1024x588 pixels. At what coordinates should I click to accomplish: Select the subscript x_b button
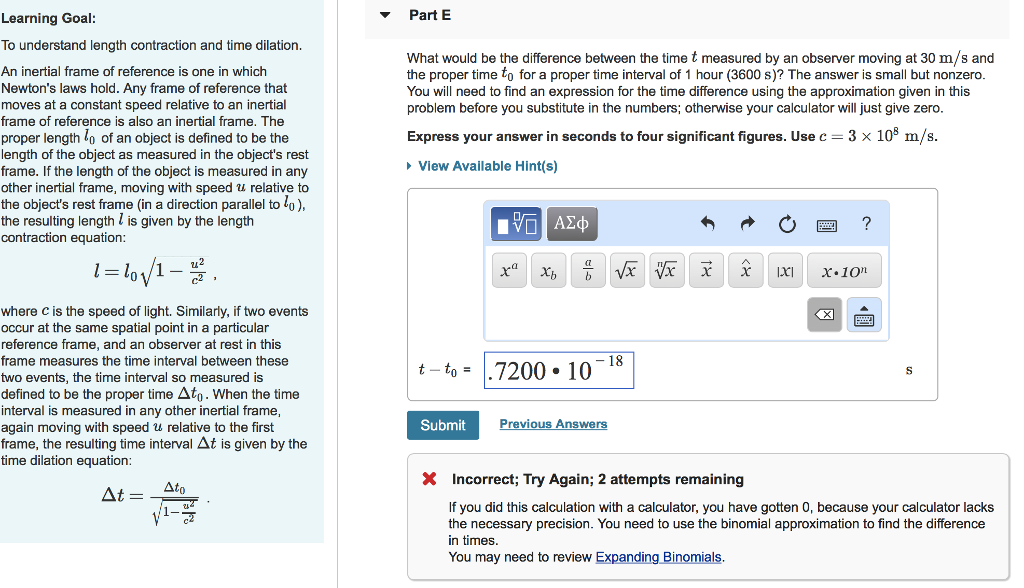coord(548,269)
